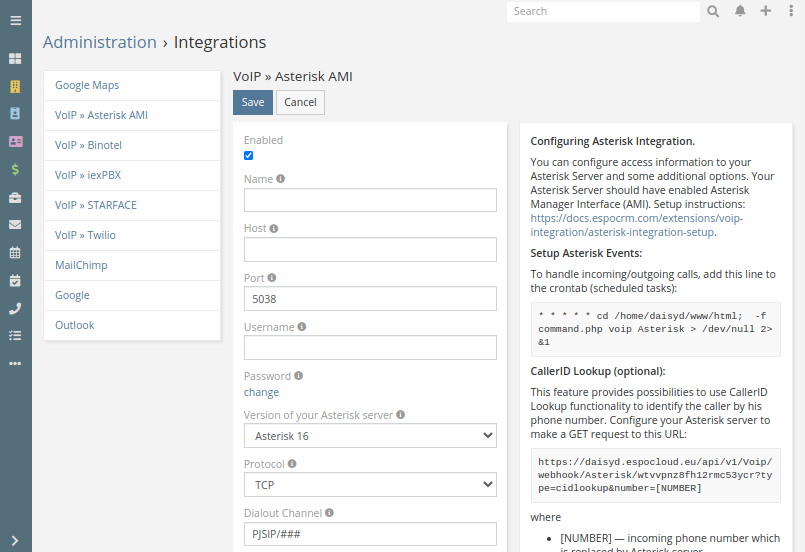
Task: Click the info icon next to Port
Action: click(272, 278)
